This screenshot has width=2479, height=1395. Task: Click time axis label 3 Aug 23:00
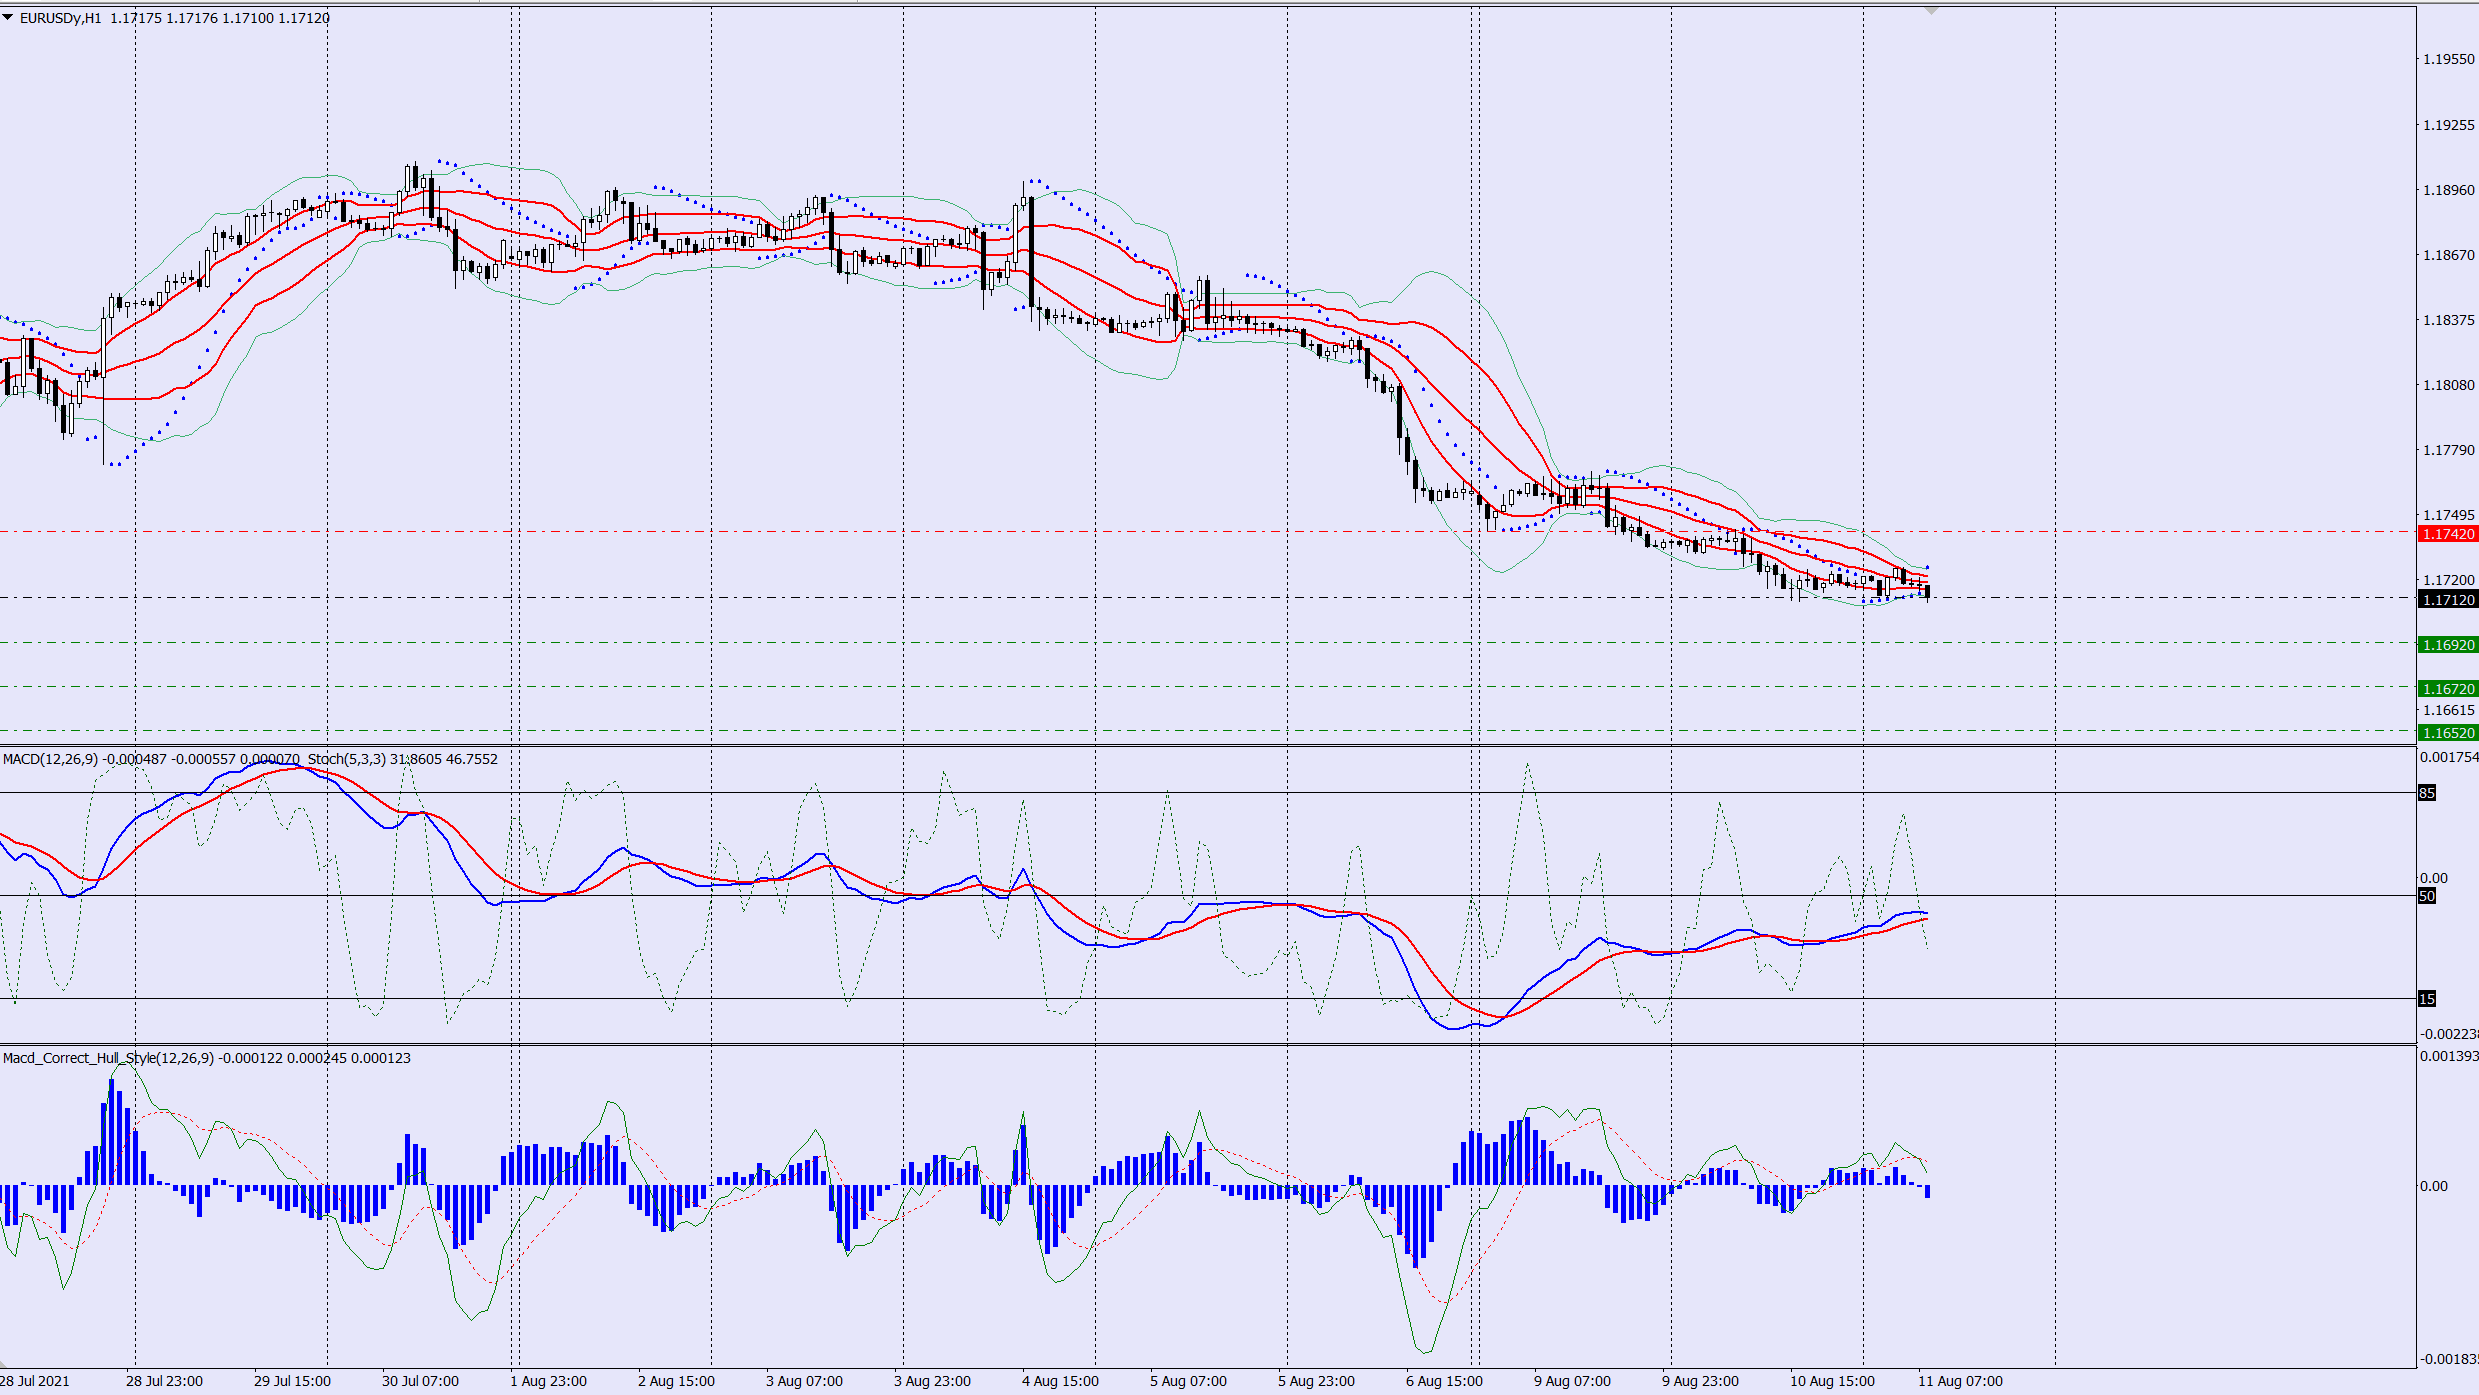coord(932,1381)
